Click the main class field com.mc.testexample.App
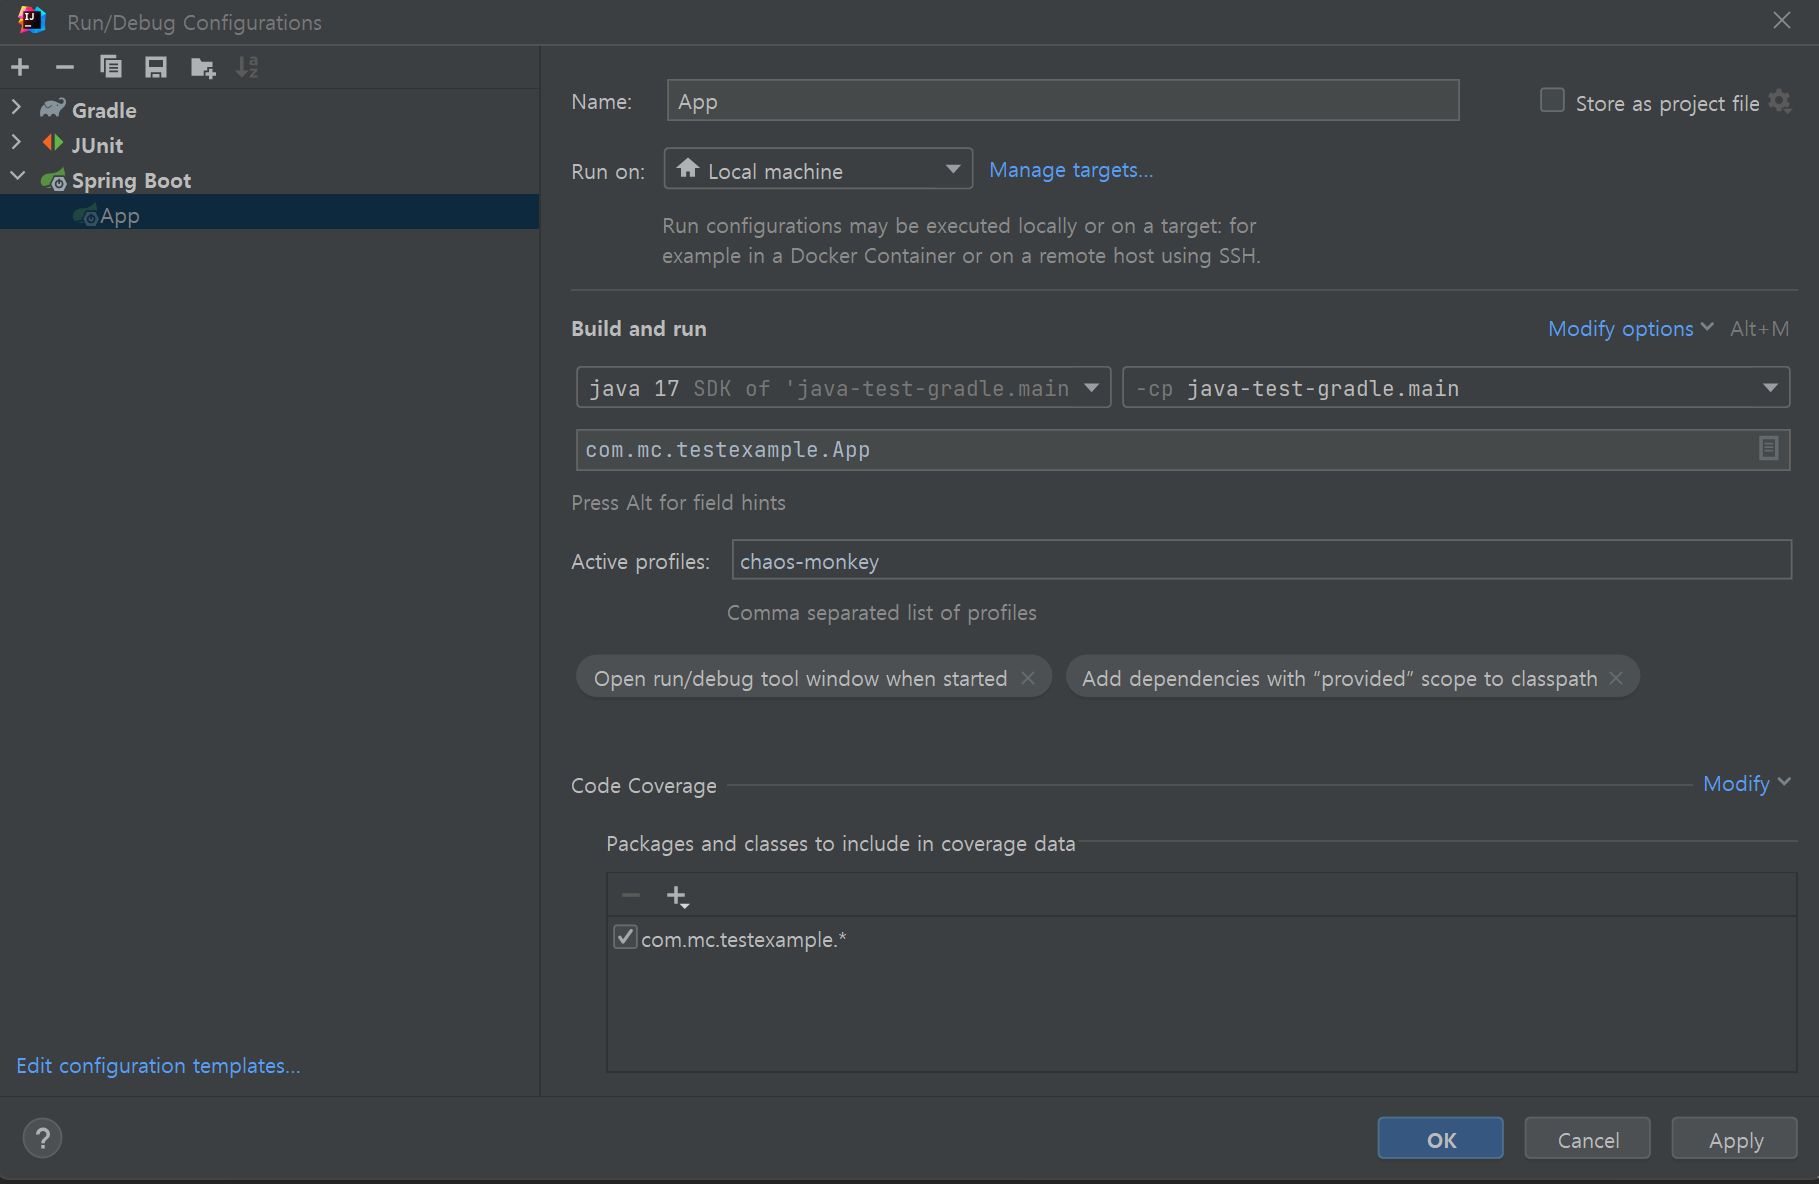The height and width of the screenshot is (1184, 1819). [x=1182, y=450]
